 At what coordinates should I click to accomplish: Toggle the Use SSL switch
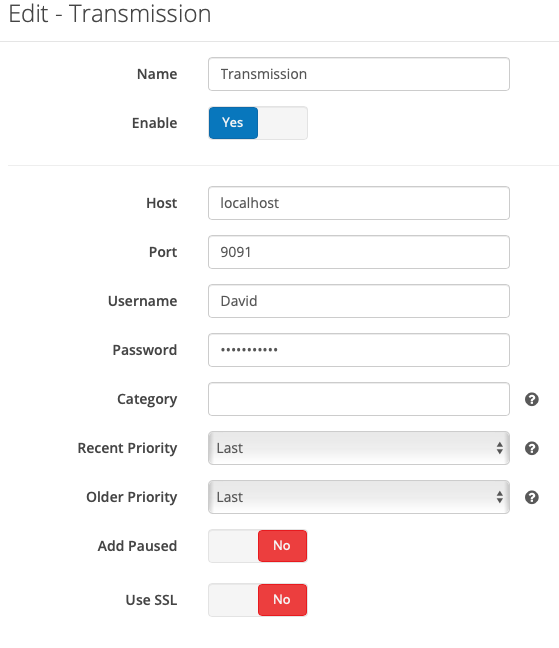pyautogui.click(x=258, y=600)
